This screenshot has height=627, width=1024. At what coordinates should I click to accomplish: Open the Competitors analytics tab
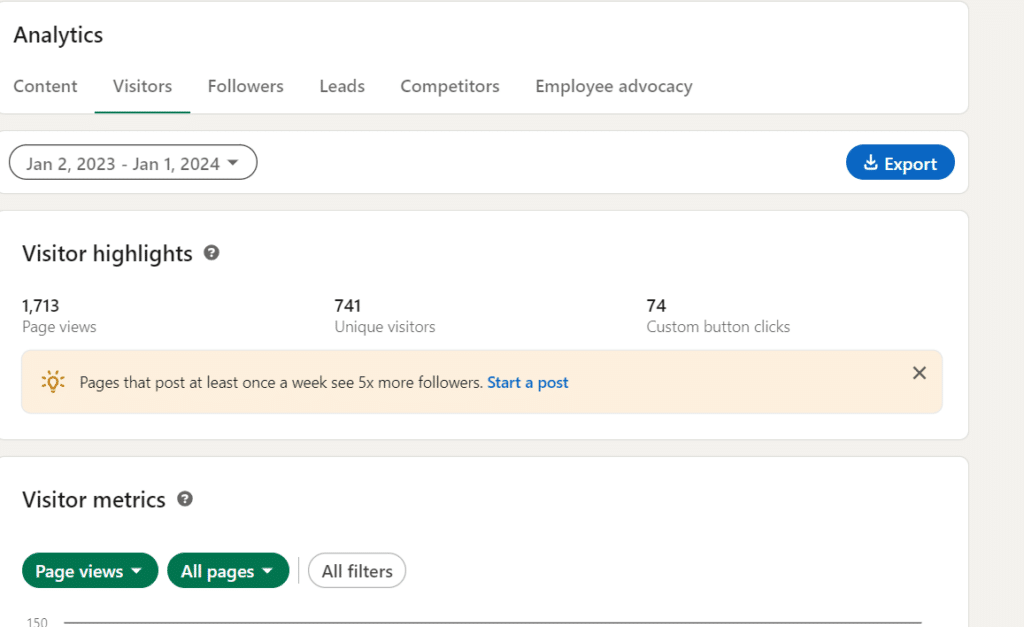point(449,86)
